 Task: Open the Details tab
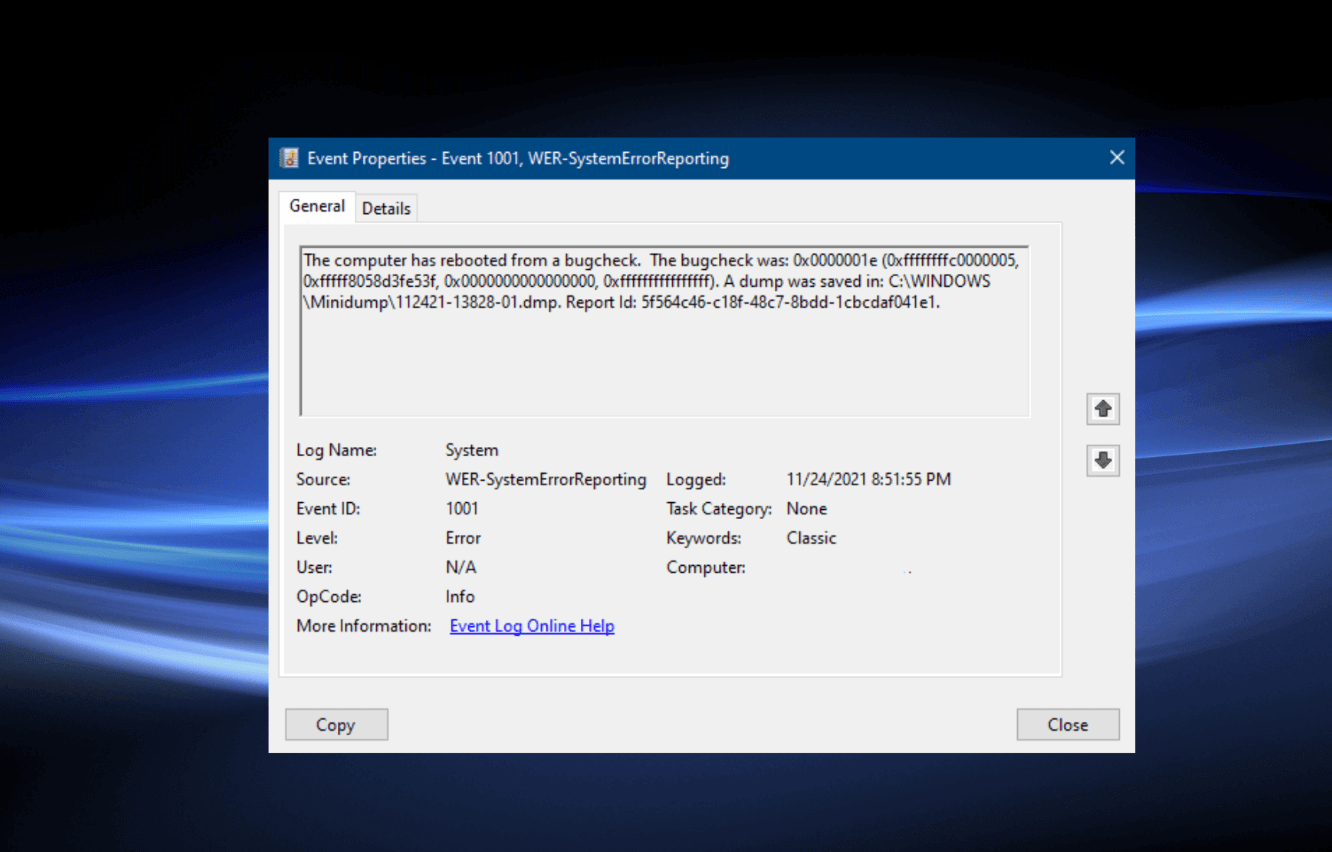386,208
